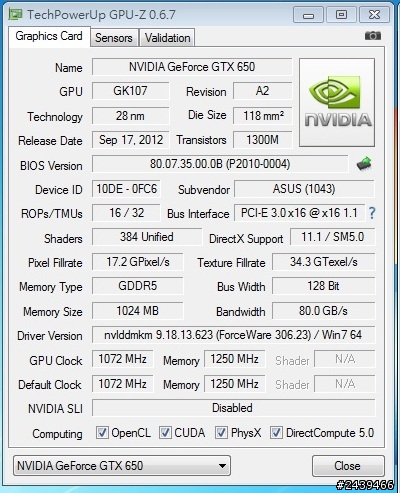Screen dimensions: 400x493
Task: Click the Subvendor field ASUS (1043)
Action: tap(304, 189)
